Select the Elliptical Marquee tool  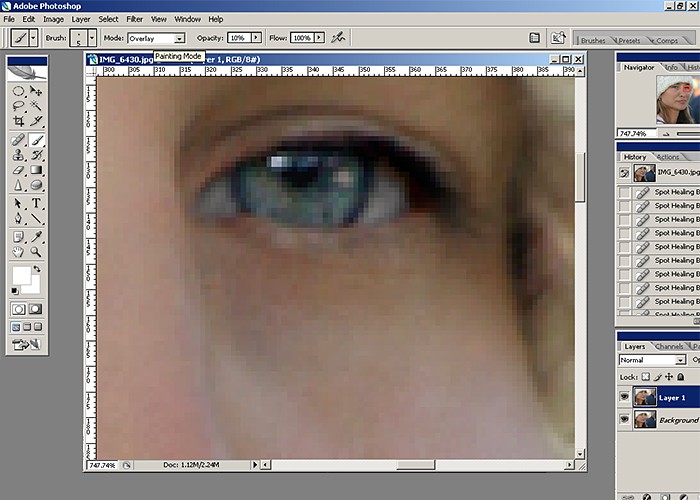pos(18,92)
